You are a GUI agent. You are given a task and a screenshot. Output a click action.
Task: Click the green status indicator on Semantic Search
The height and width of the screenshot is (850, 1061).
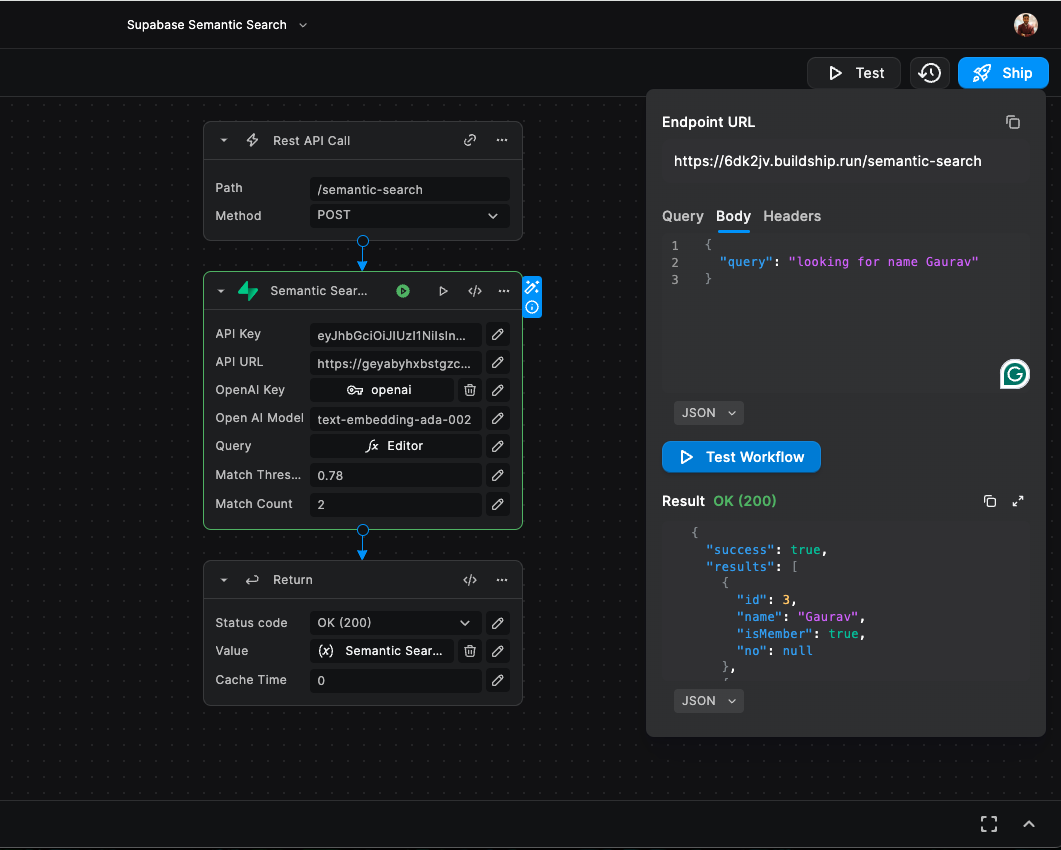coord(402,291)
